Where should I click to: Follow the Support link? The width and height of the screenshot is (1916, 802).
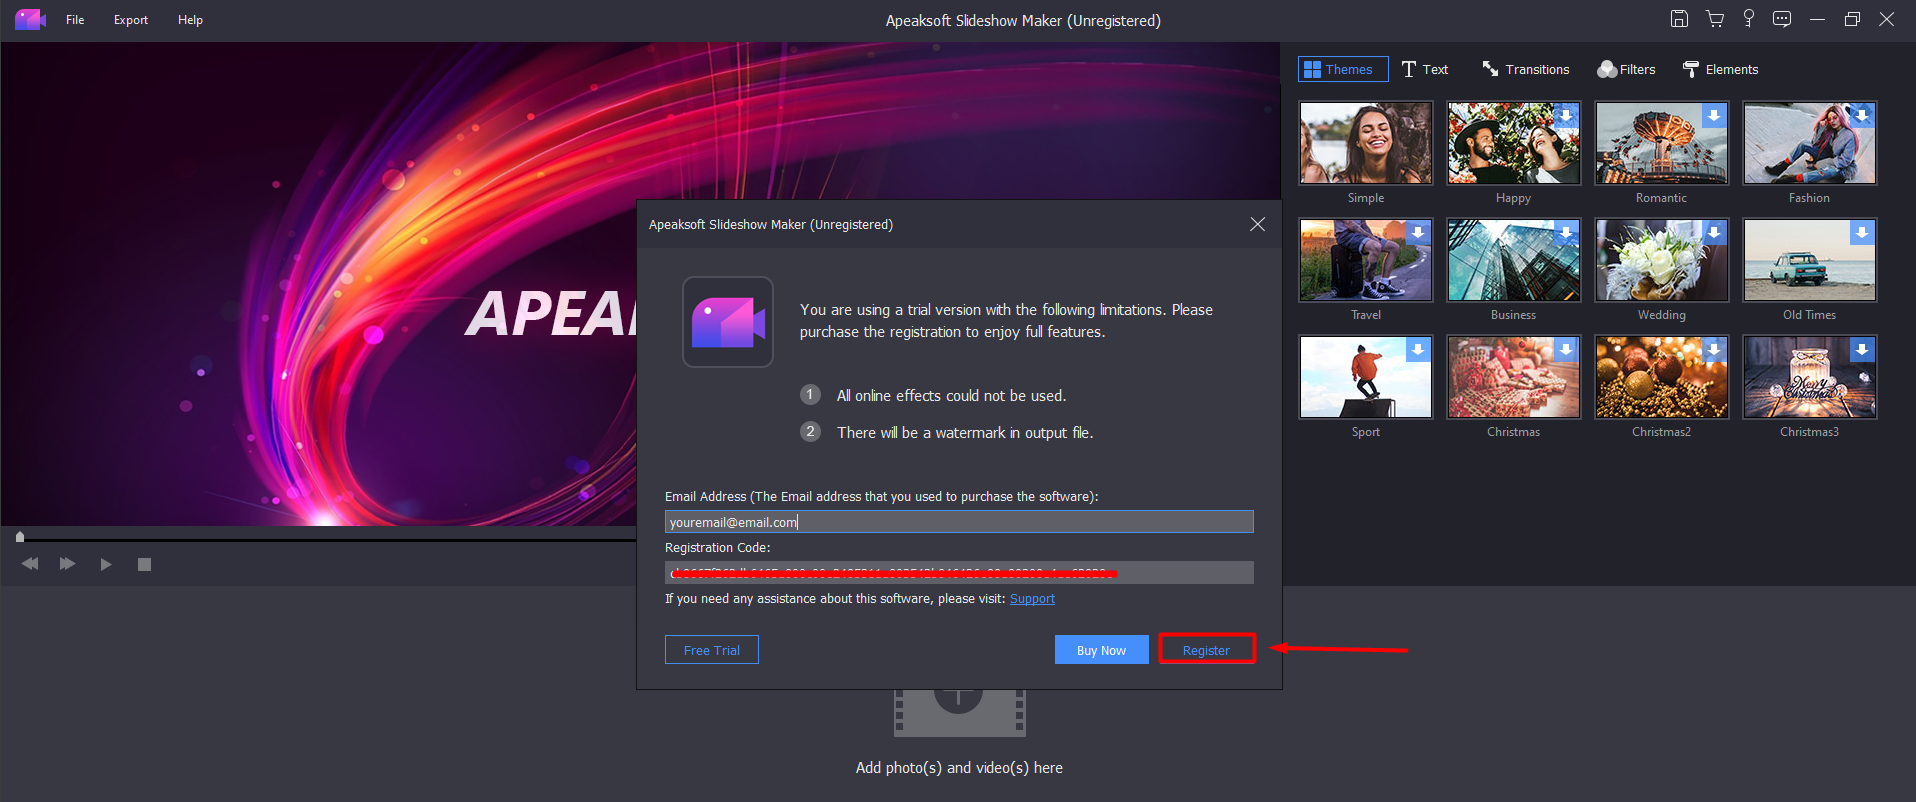point(1032,598)
